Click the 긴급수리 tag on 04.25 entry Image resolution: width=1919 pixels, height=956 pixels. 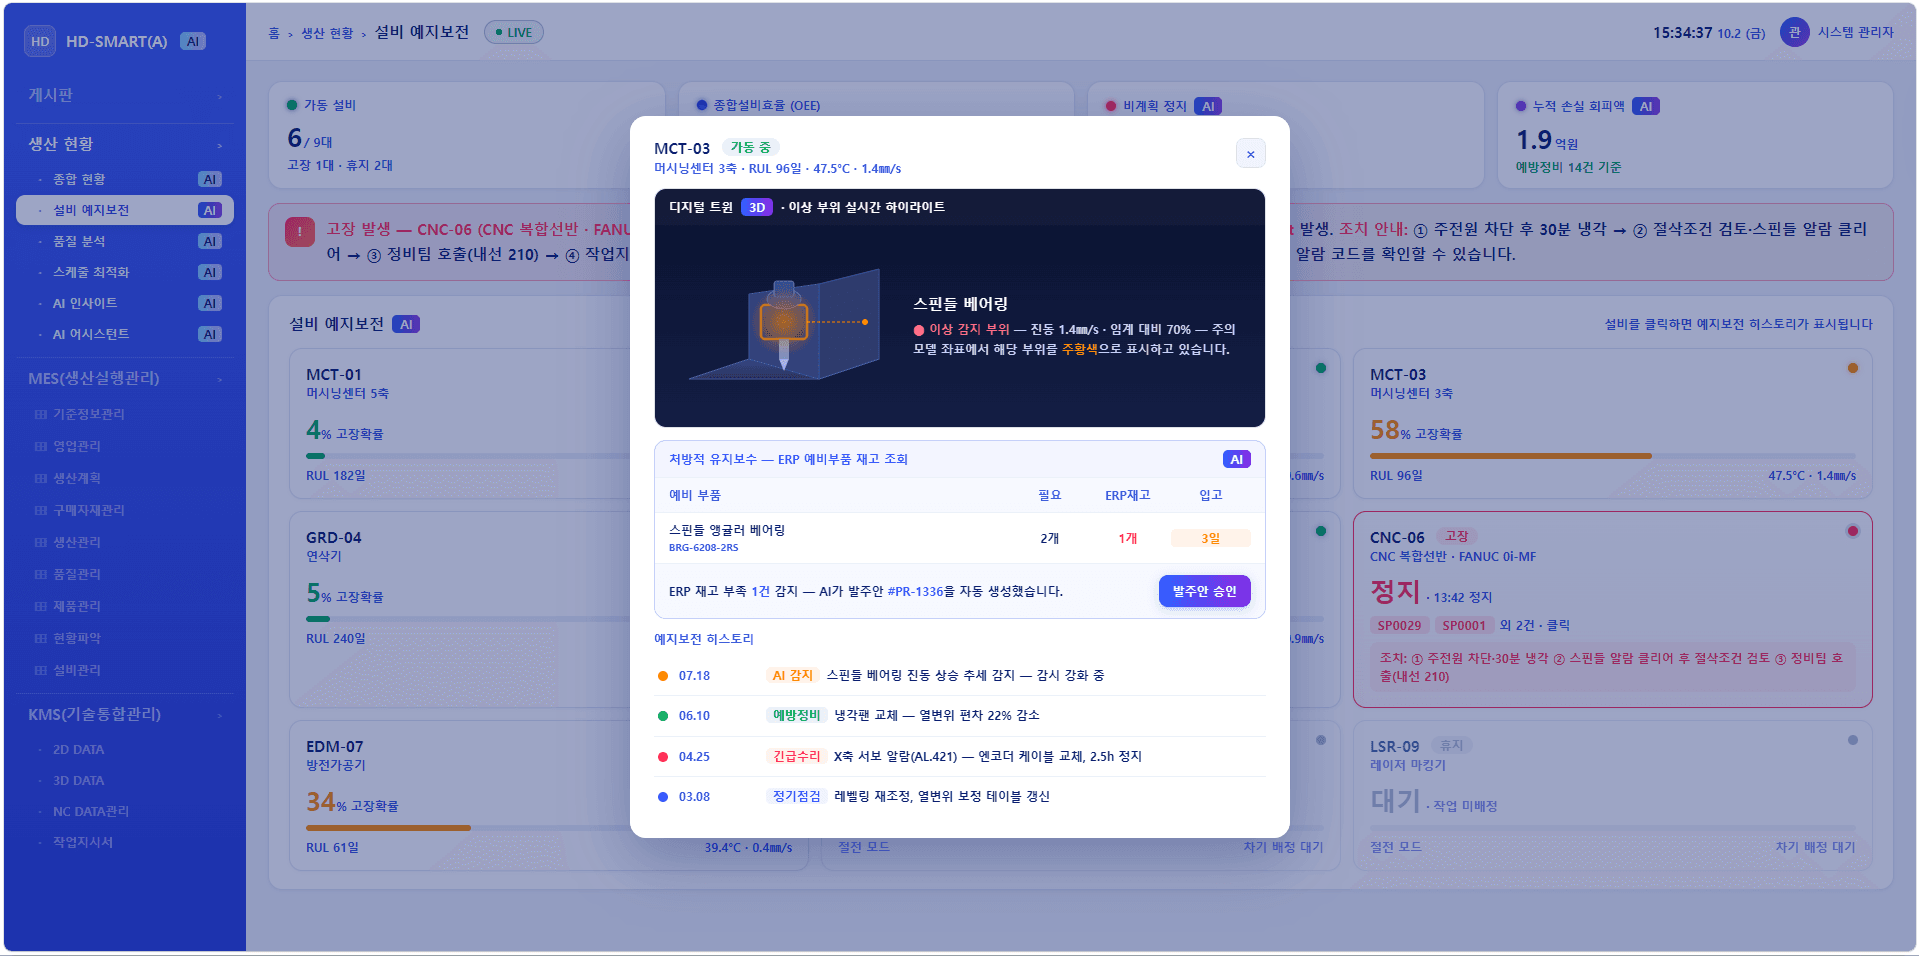797,757
